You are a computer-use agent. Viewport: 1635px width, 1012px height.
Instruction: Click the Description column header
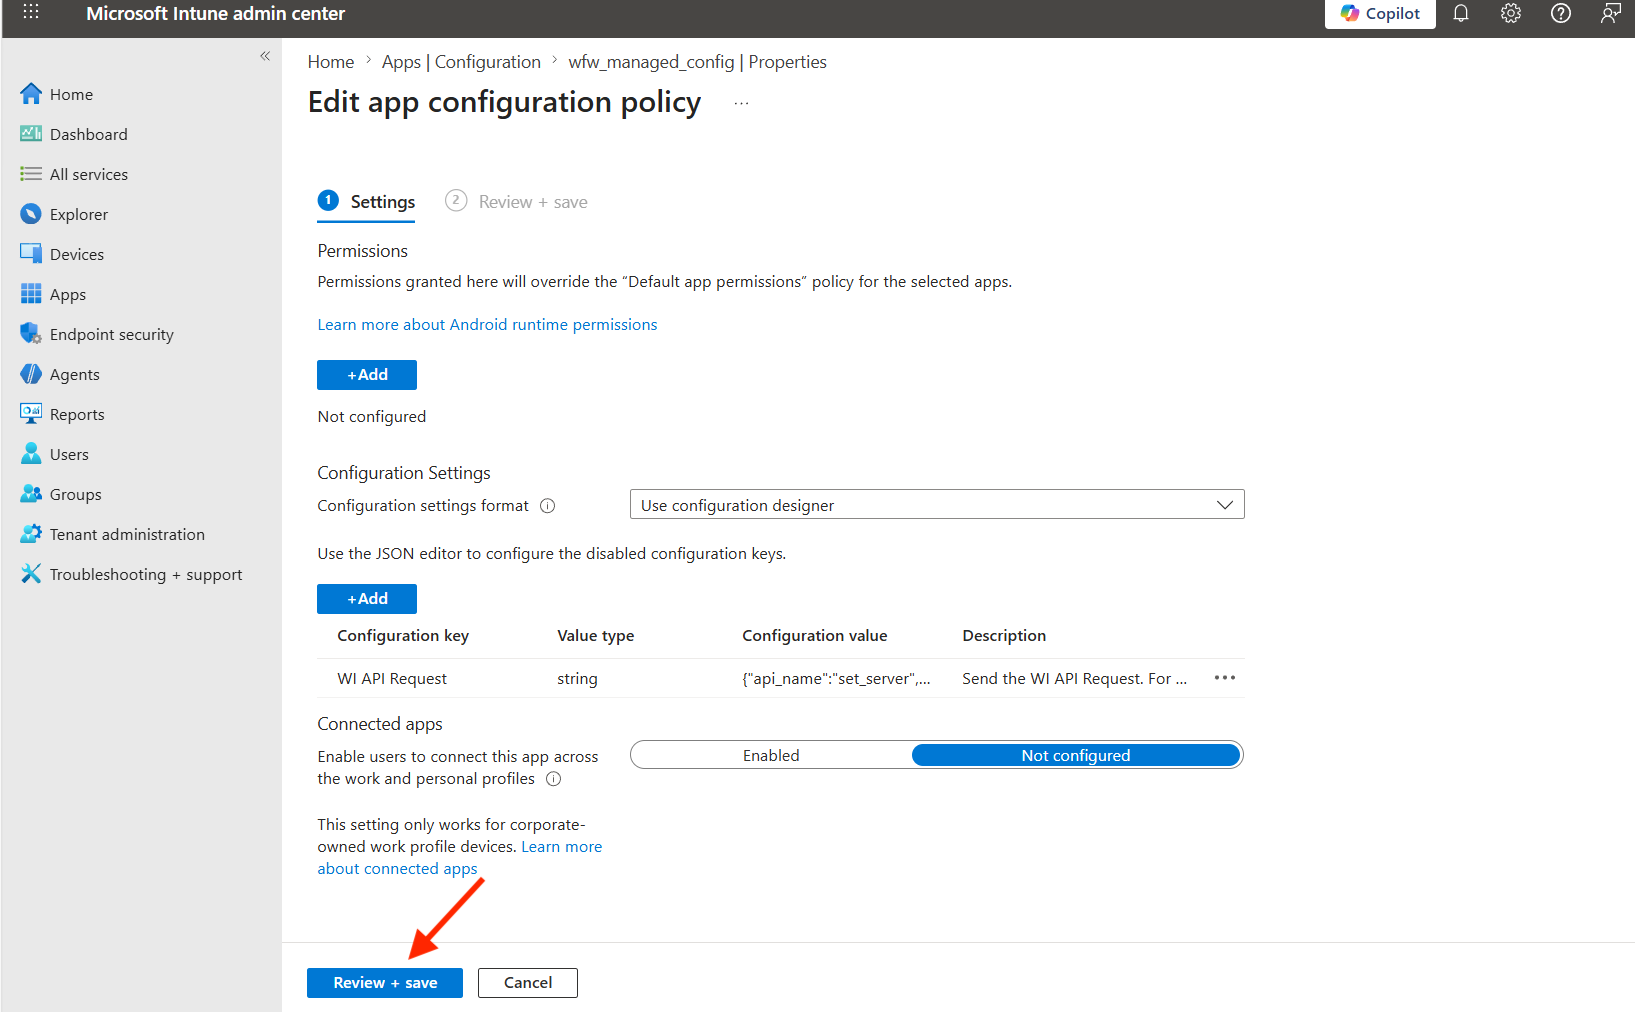pyautogui.click(x=1004, y=636)
